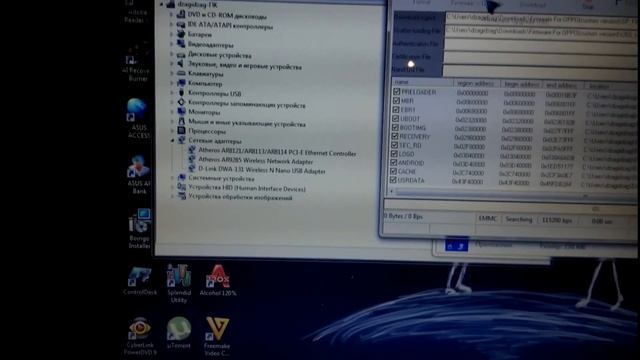
Task: Open ASUS AI Bank desktop shortcut
Action: (x=139, y=174)
